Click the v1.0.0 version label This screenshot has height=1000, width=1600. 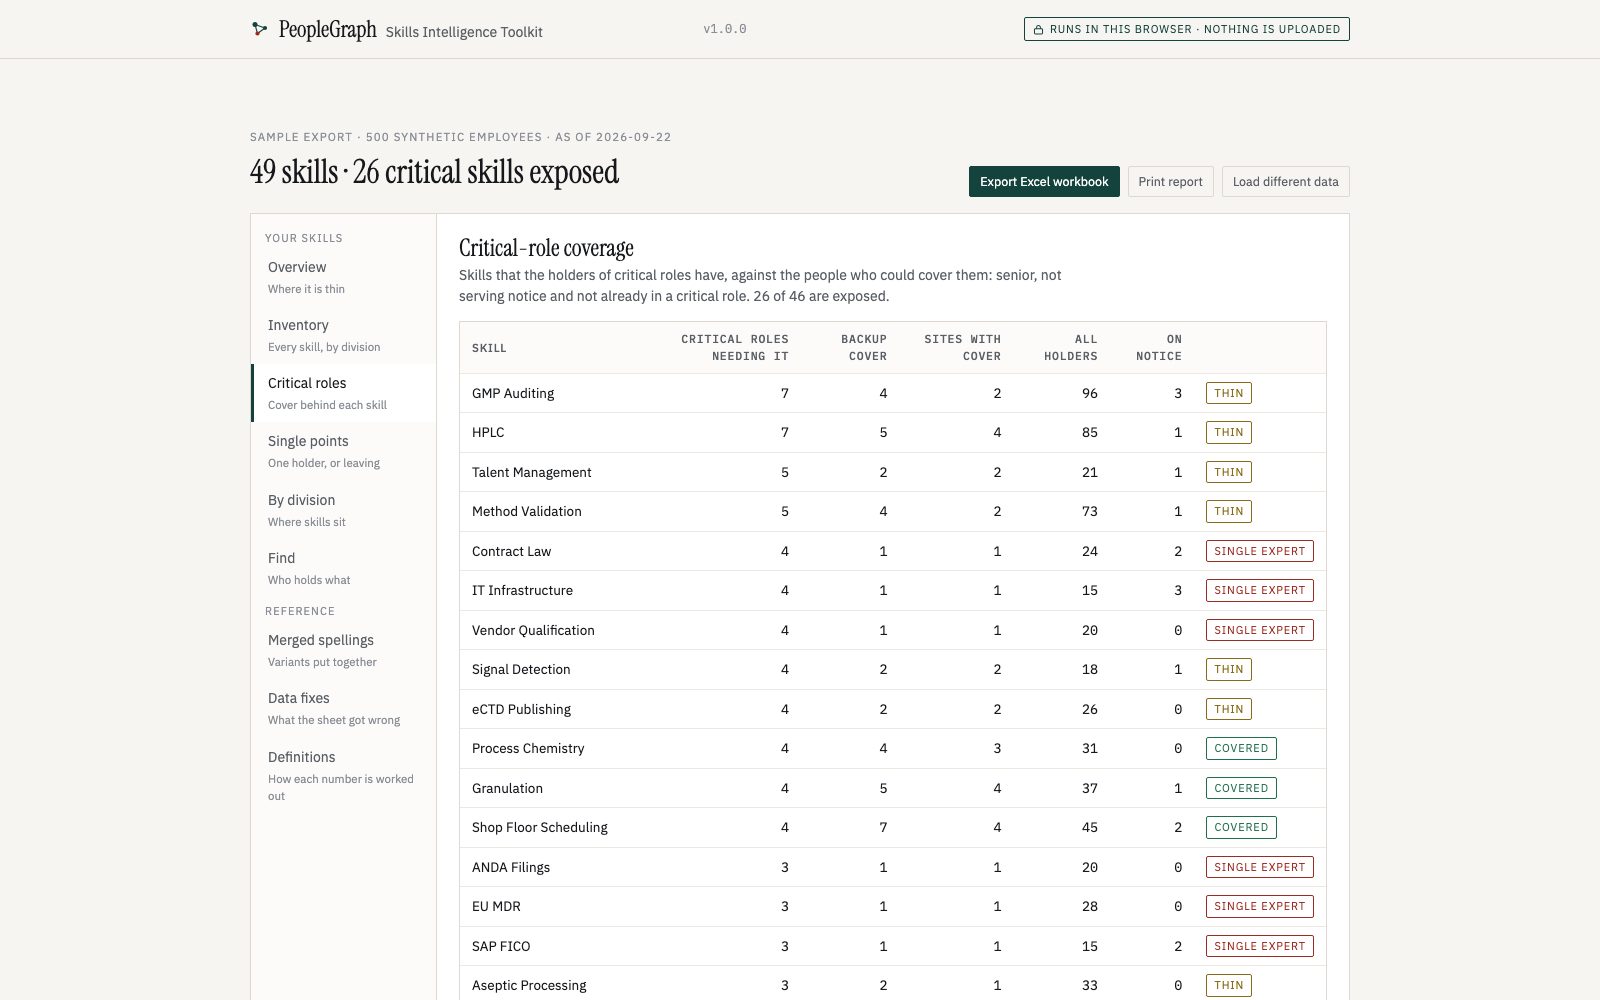click(x=725, y=29)
